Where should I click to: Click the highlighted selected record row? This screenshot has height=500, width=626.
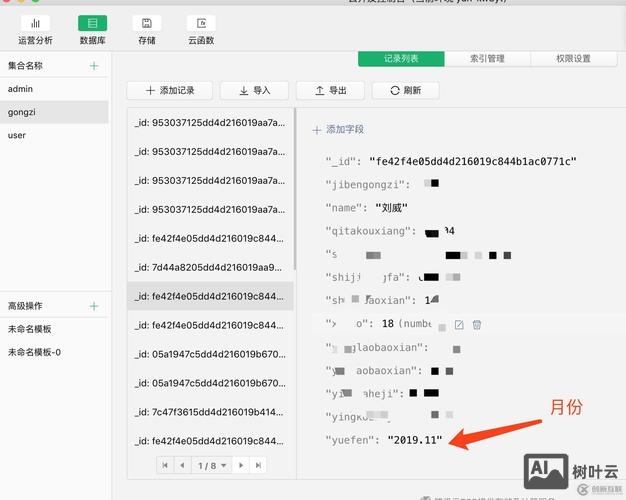pos(210,296)
